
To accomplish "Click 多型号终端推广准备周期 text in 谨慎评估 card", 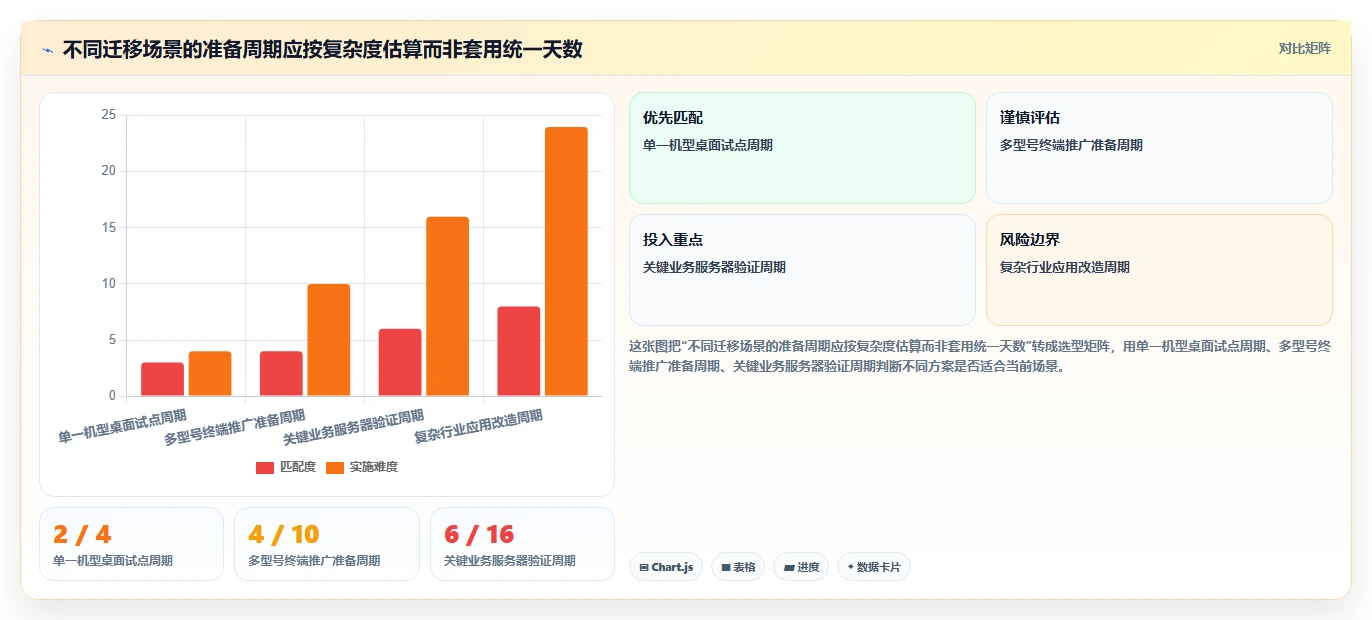I will coord(1071,145).
